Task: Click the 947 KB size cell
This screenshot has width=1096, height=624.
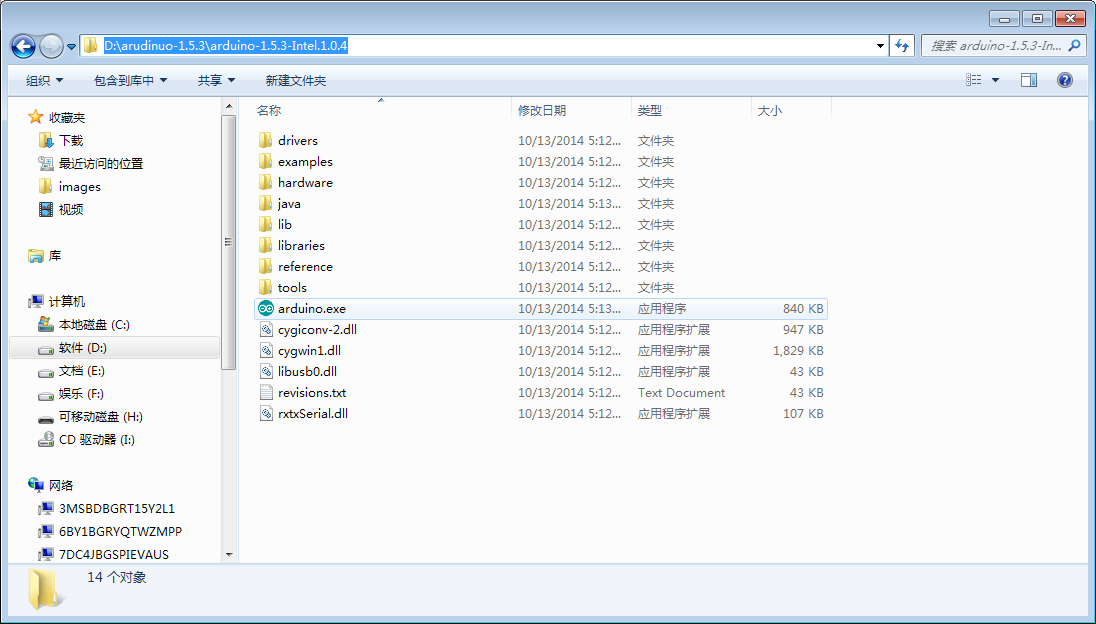Action: point(802,329)
